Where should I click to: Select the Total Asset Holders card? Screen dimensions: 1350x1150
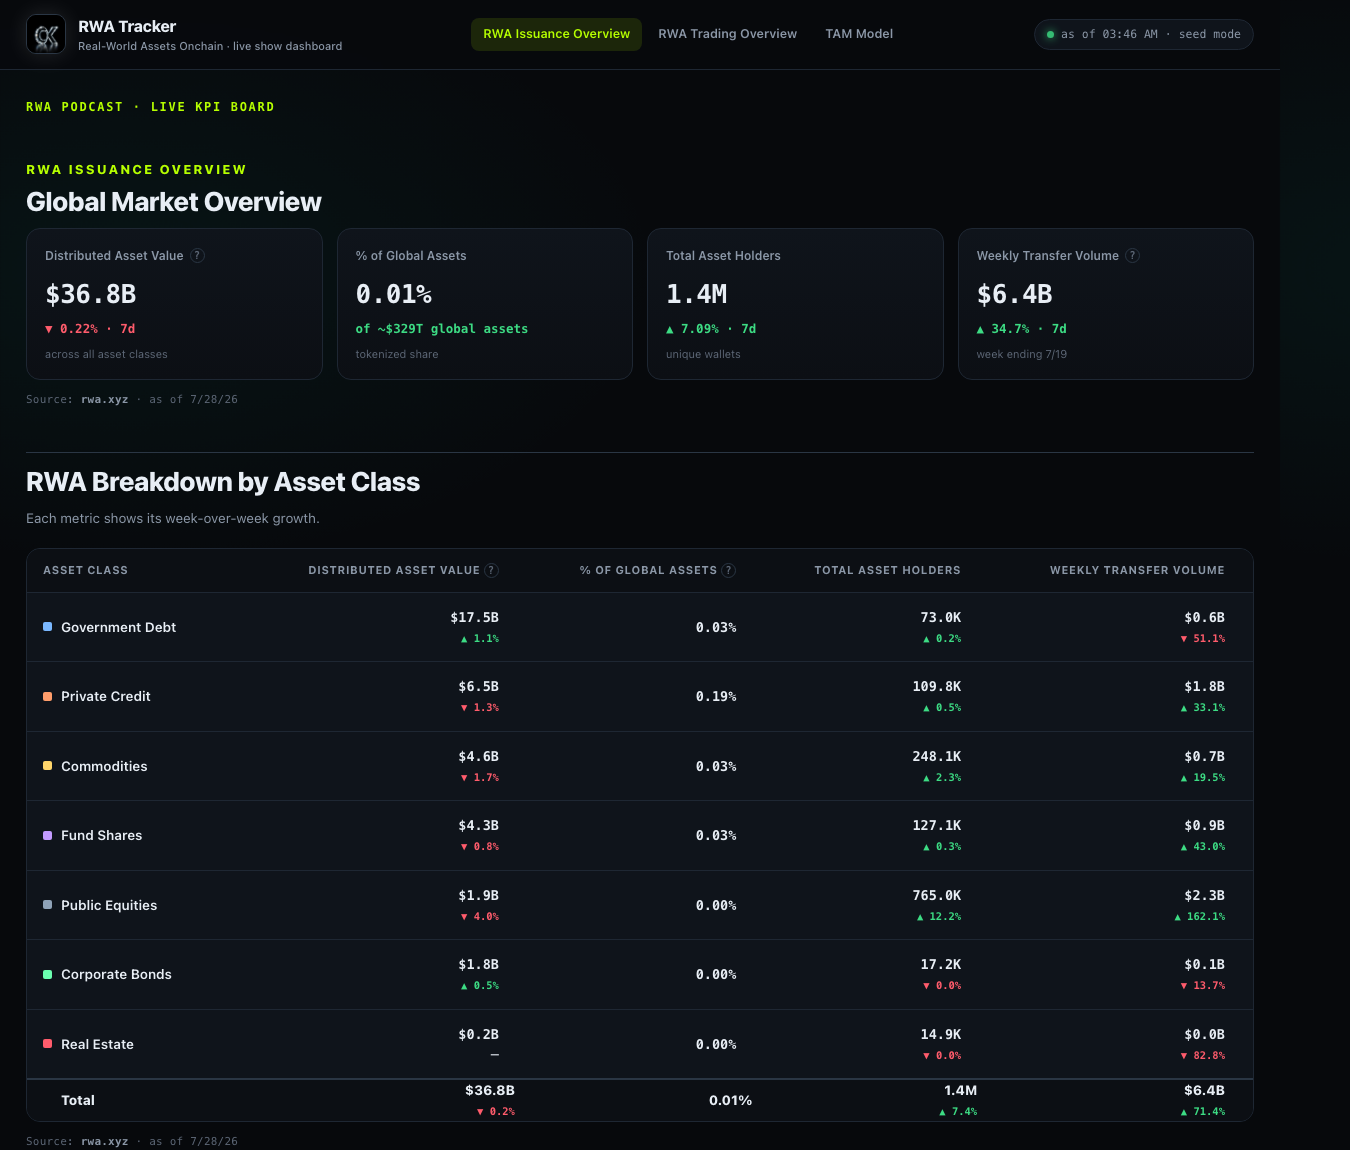click(x=795, y=304)
